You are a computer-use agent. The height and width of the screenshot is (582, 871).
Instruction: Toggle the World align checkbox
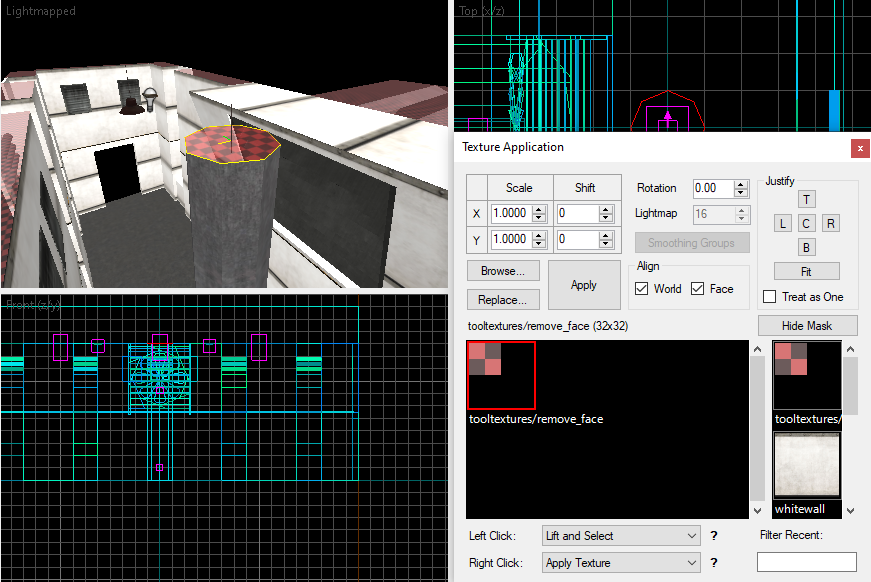[x=642, y=289]
